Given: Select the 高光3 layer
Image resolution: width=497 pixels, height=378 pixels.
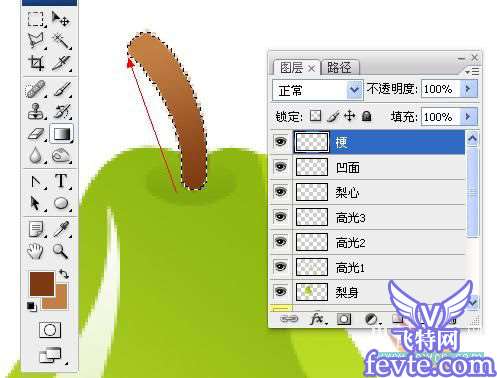Looking at the screenshot, I should pos(369,217).
